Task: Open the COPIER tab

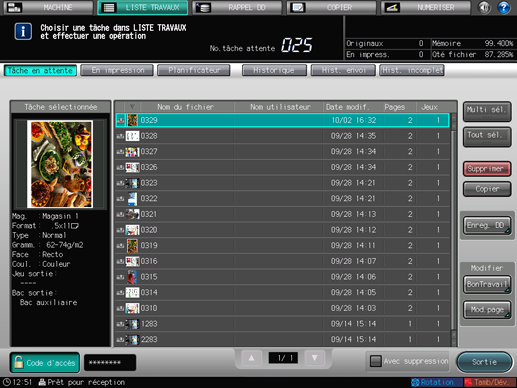Action: (331, 7)
